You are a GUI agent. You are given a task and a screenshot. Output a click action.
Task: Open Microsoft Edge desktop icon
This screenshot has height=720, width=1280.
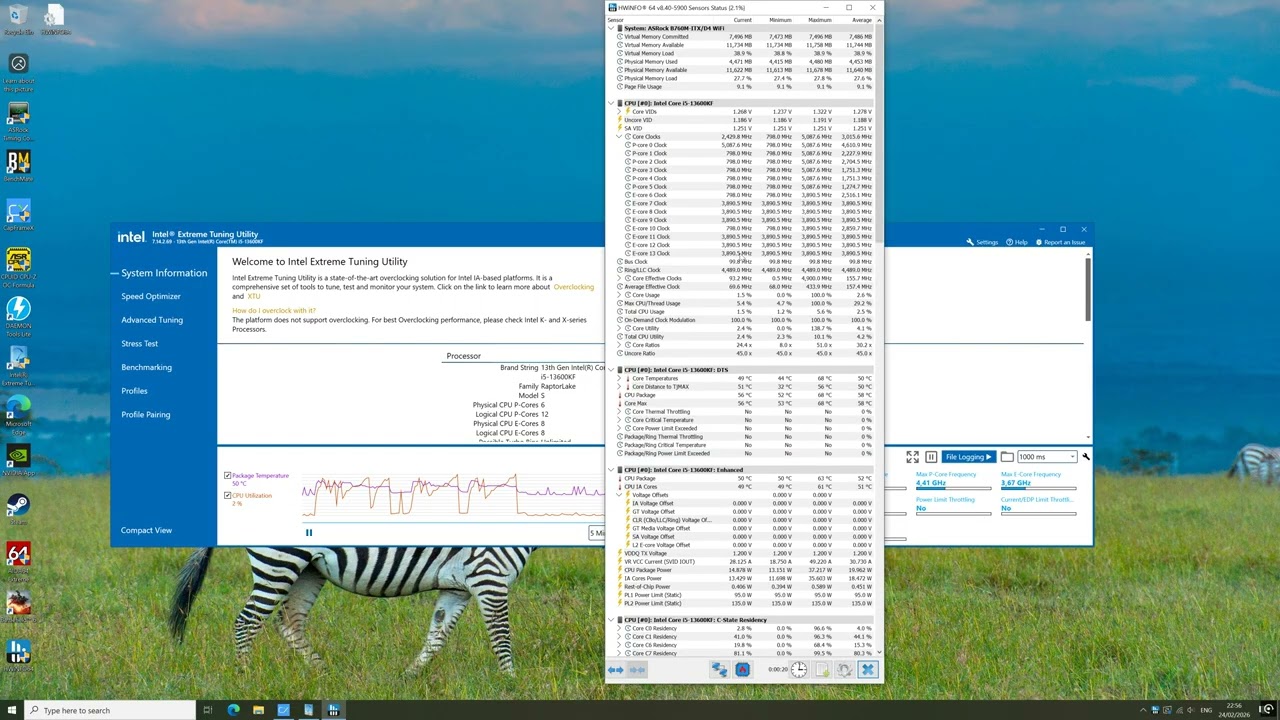(x=18, y=415)
